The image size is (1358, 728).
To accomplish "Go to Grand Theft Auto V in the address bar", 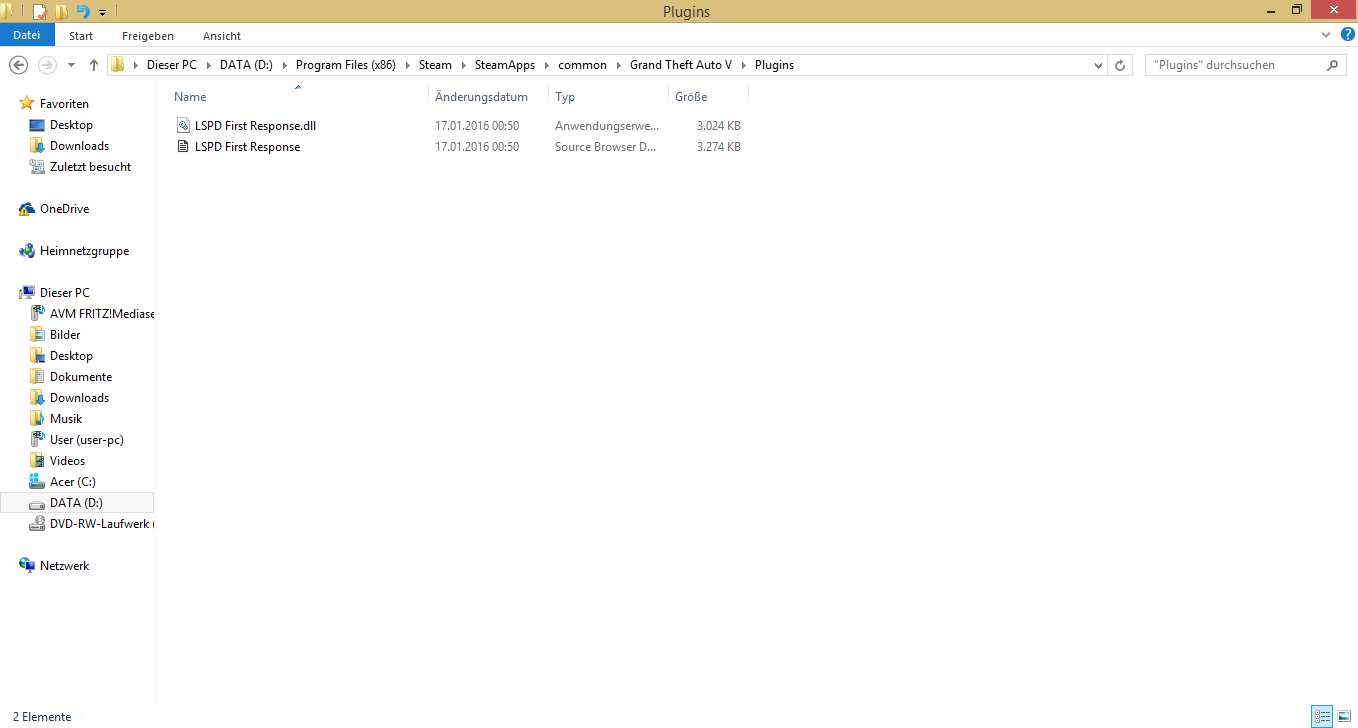I will pyautogui.click(x=681, y=65).
